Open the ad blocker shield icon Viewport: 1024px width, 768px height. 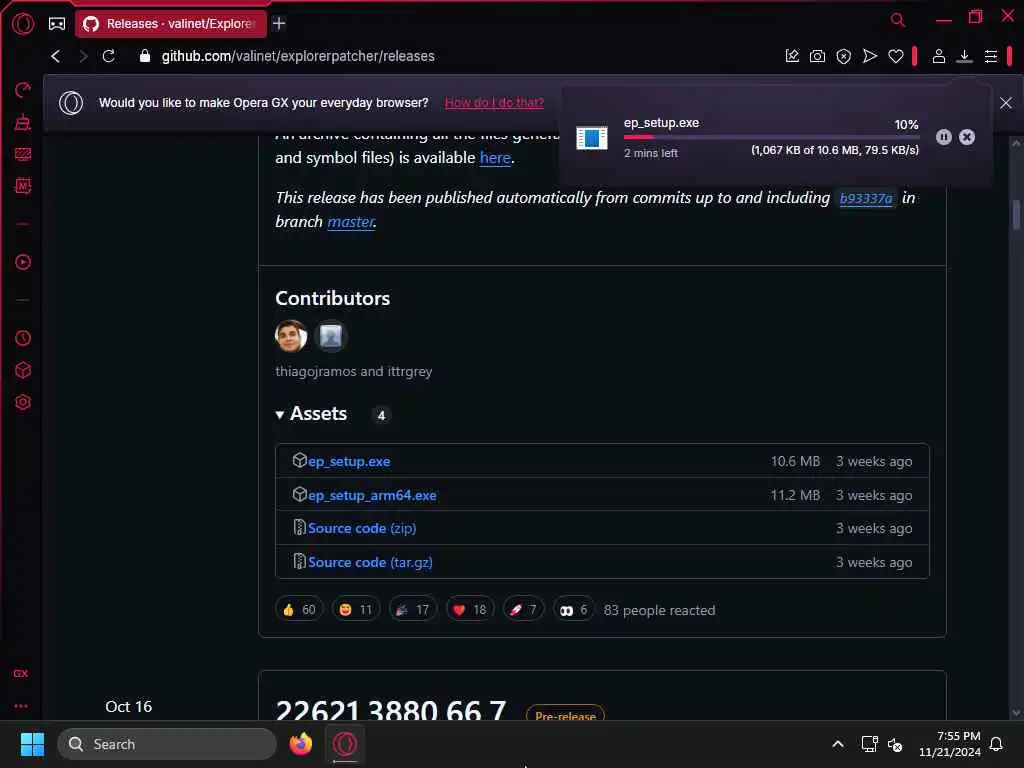point(844,57)
